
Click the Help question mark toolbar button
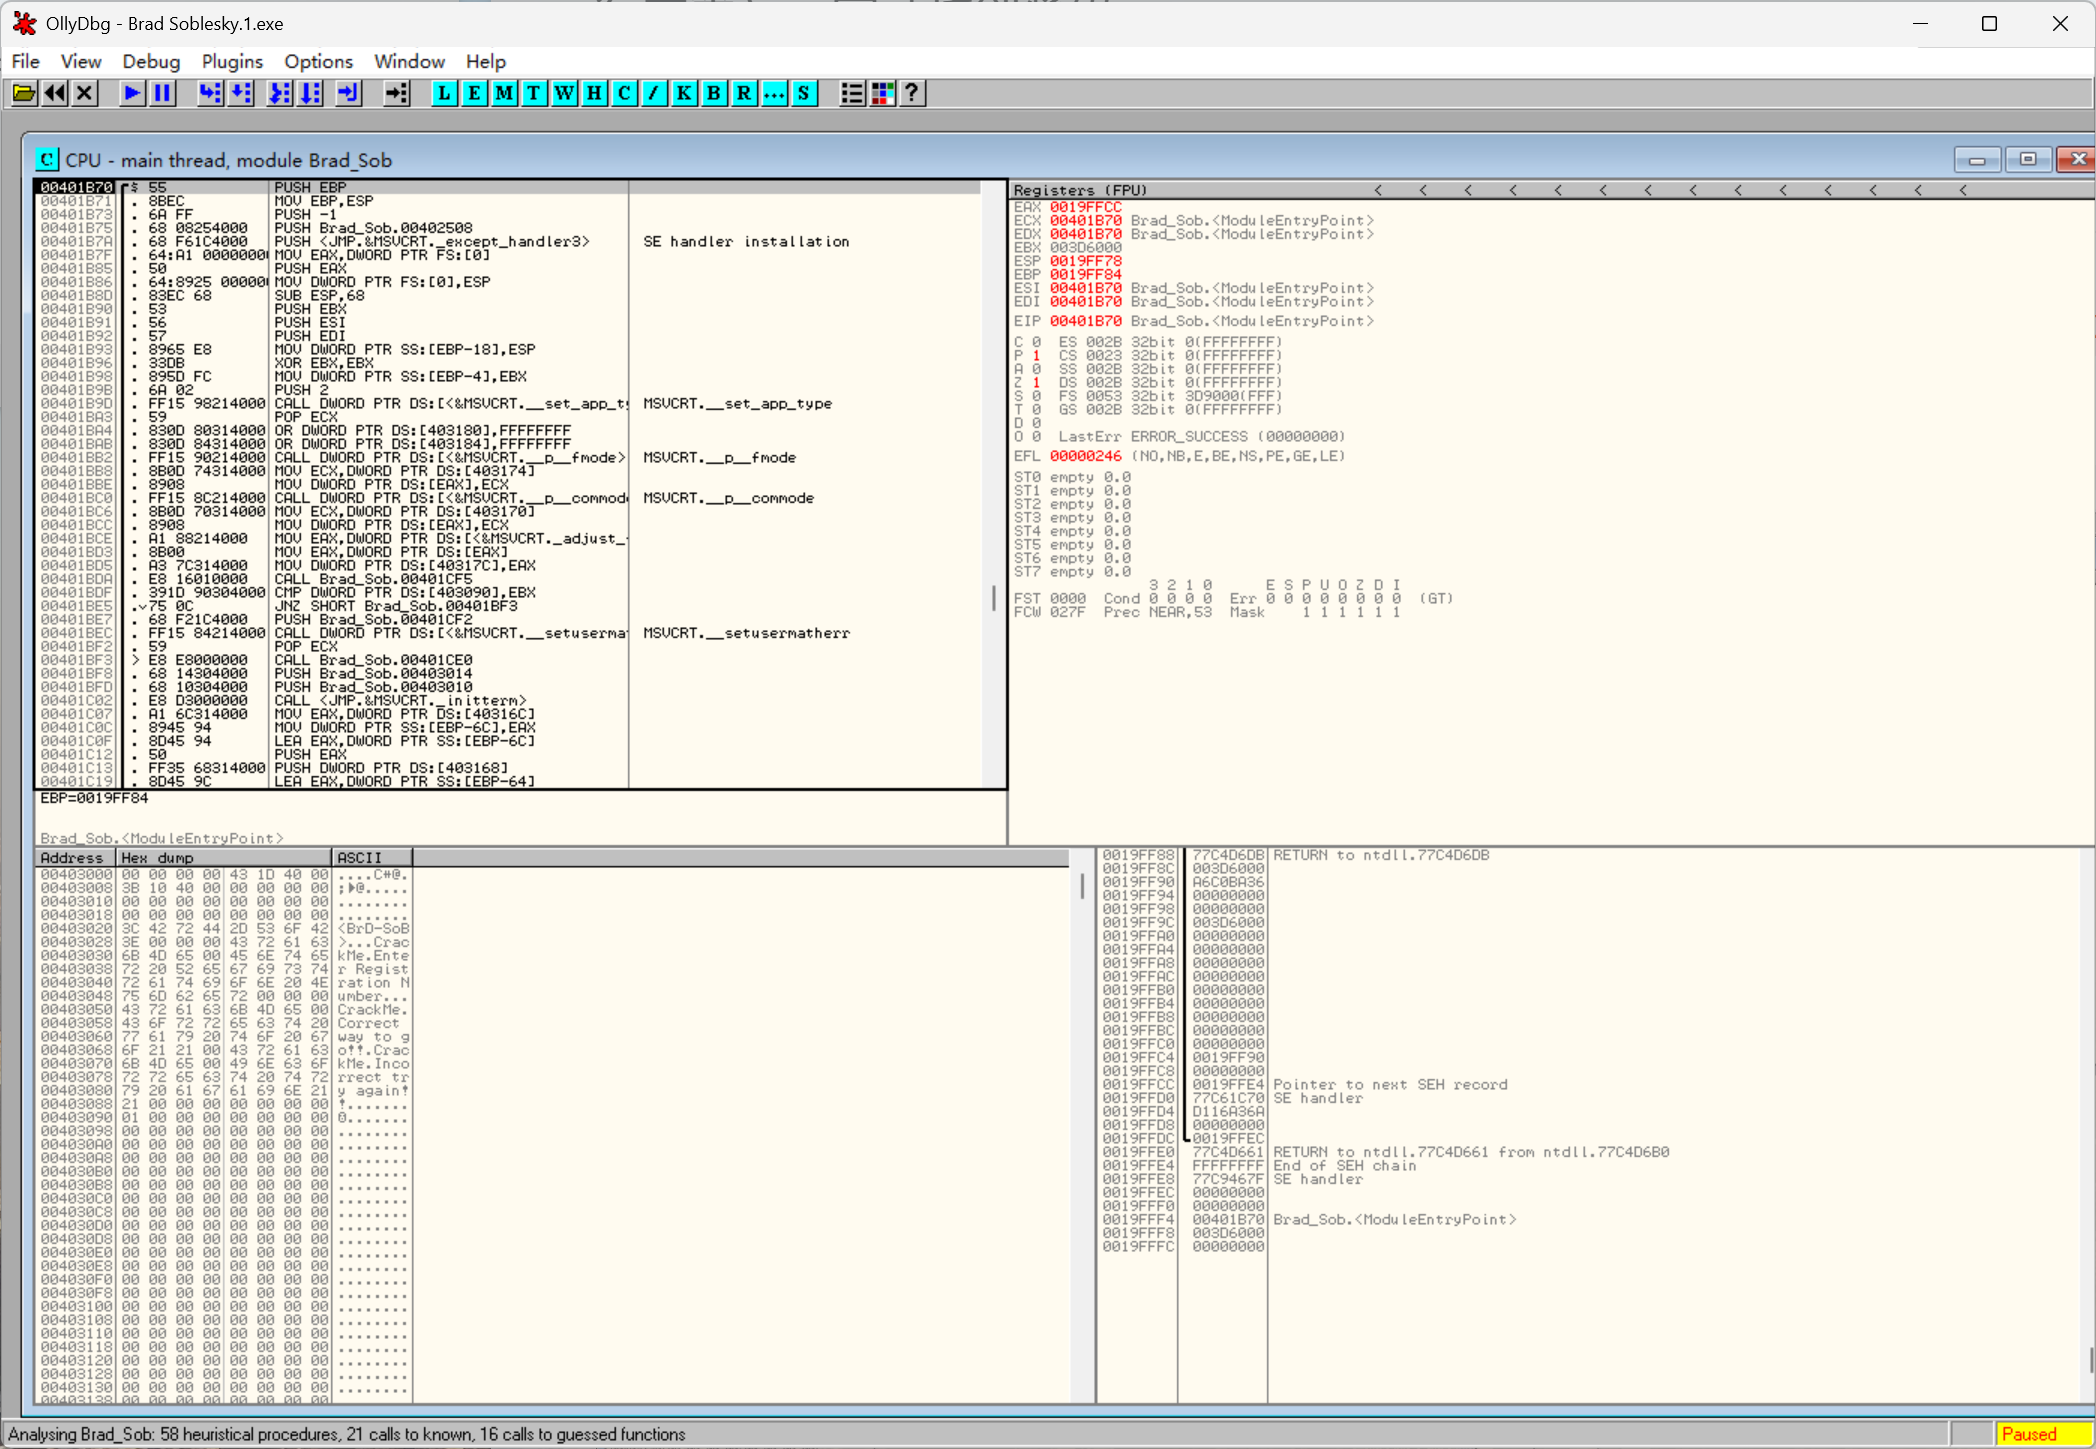(x=912, y=93)
